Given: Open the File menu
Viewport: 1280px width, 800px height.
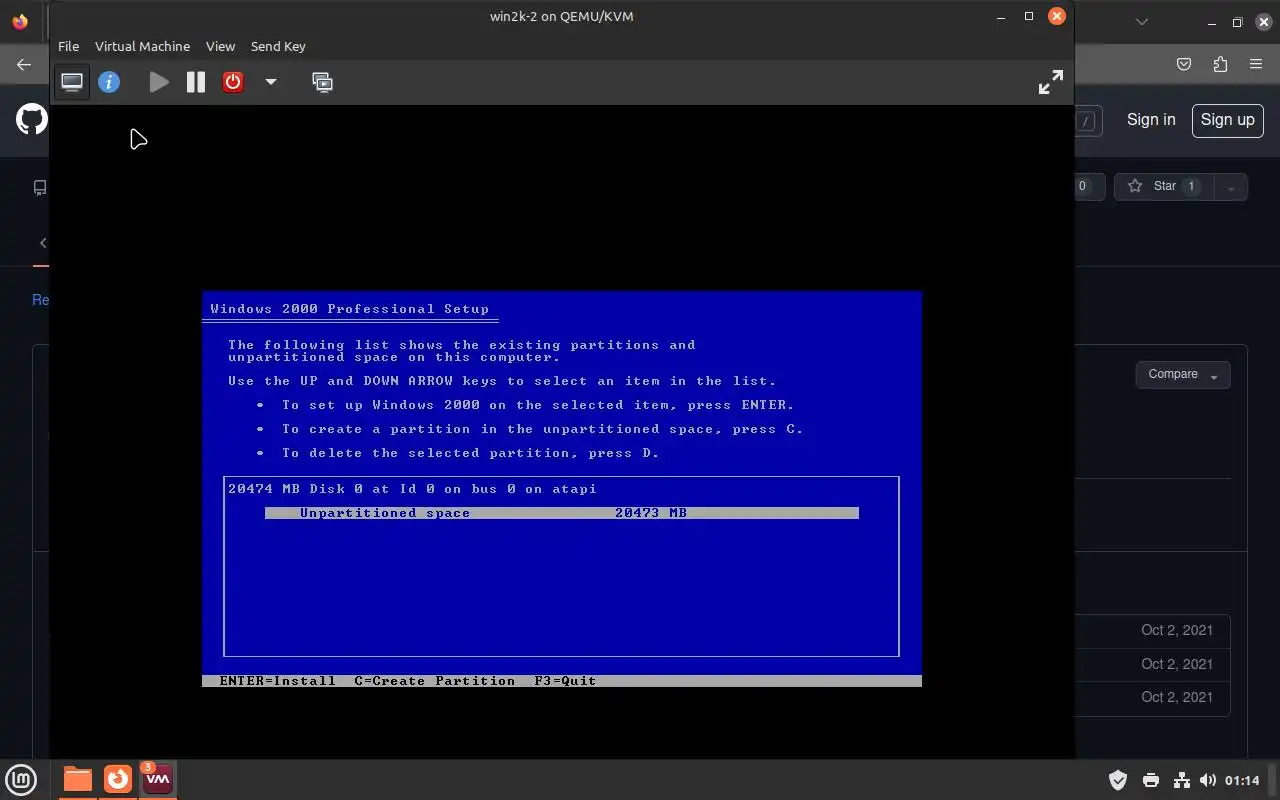Looking at the screenshot, I should (x=68, y=46).
